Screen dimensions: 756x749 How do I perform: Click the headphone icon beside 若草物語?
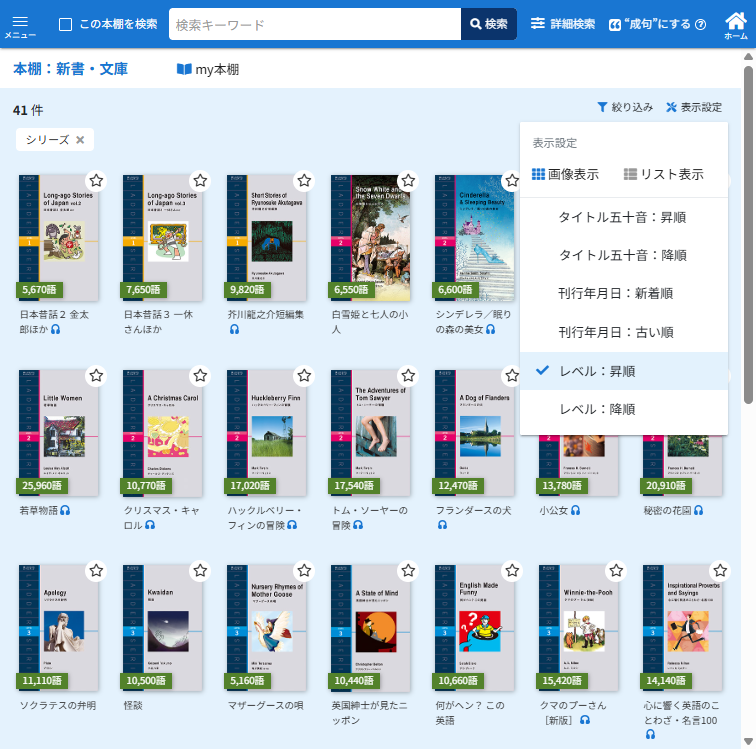(x=66, y=510)
